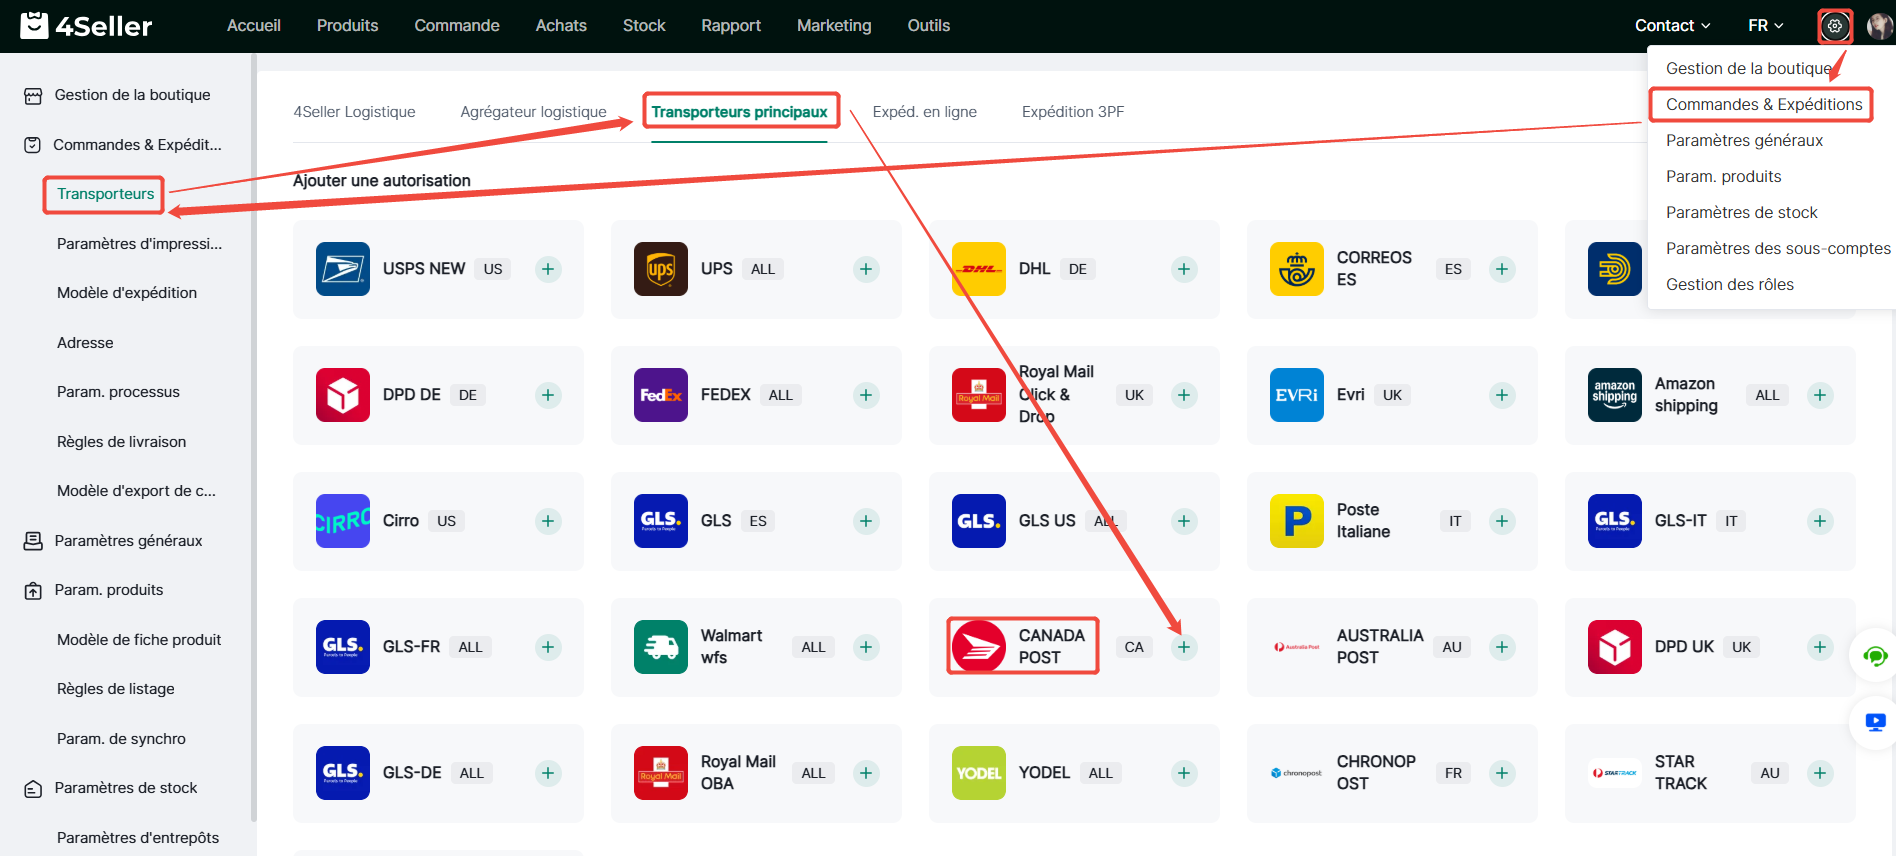
Task: Choose Gestion des rôles in settings dropdown
Action: pyautogui.click(x=1729, y=284)
